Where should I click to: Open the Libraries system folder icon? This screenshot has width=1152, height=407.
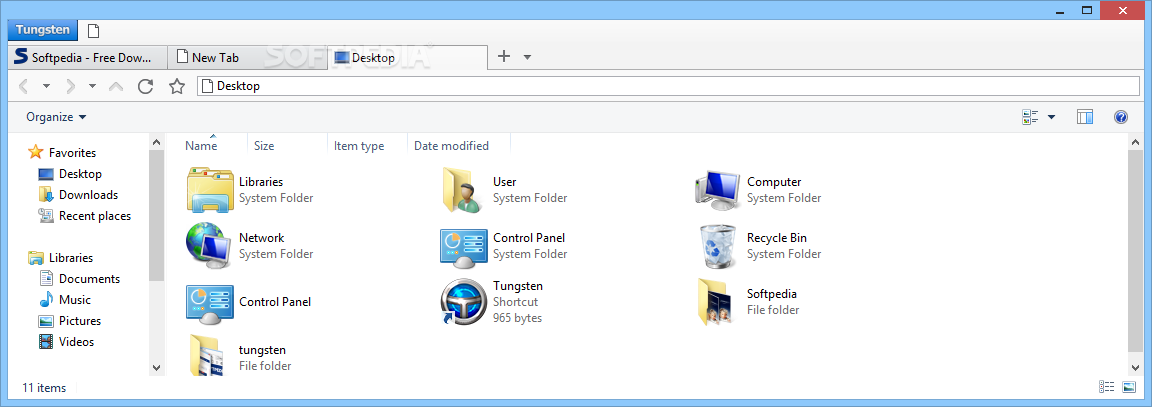(211, 190)
